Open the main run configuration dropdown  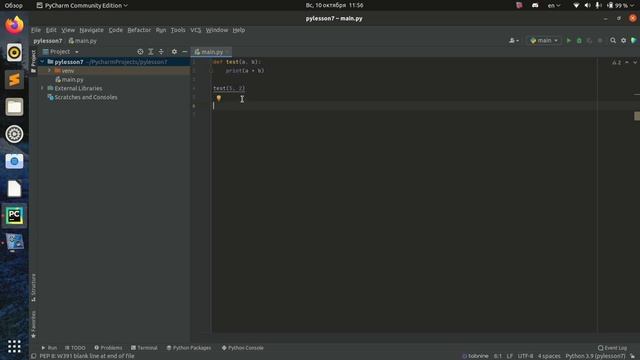544,40
